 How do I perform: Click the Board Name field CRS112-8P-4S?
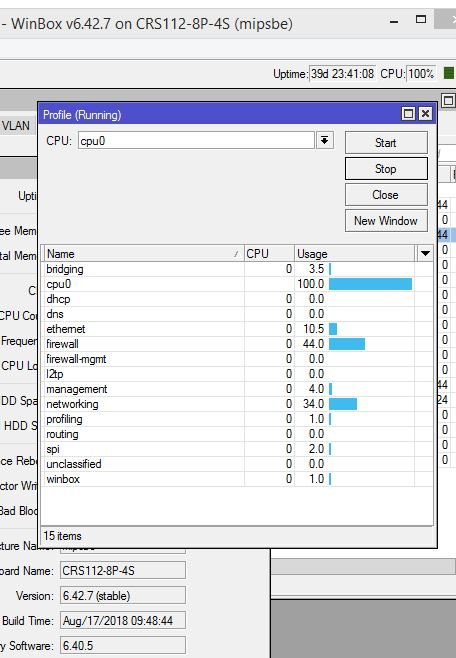[x=123, y=571]
